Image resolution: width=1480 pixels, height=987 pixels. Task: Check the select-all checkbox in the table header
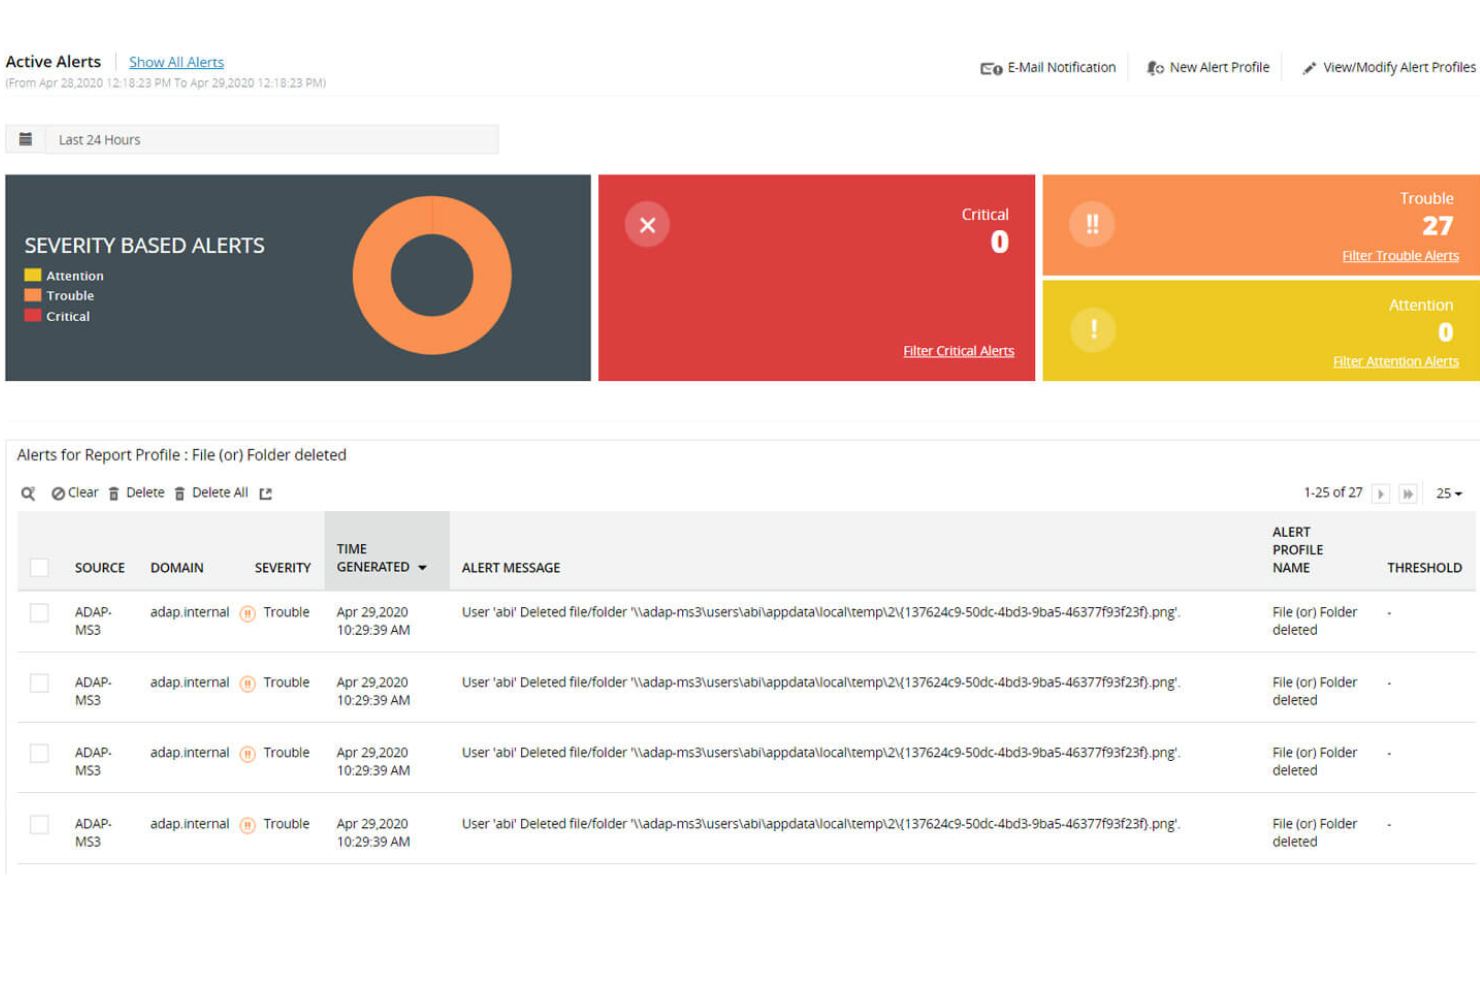tap(39, 567)
